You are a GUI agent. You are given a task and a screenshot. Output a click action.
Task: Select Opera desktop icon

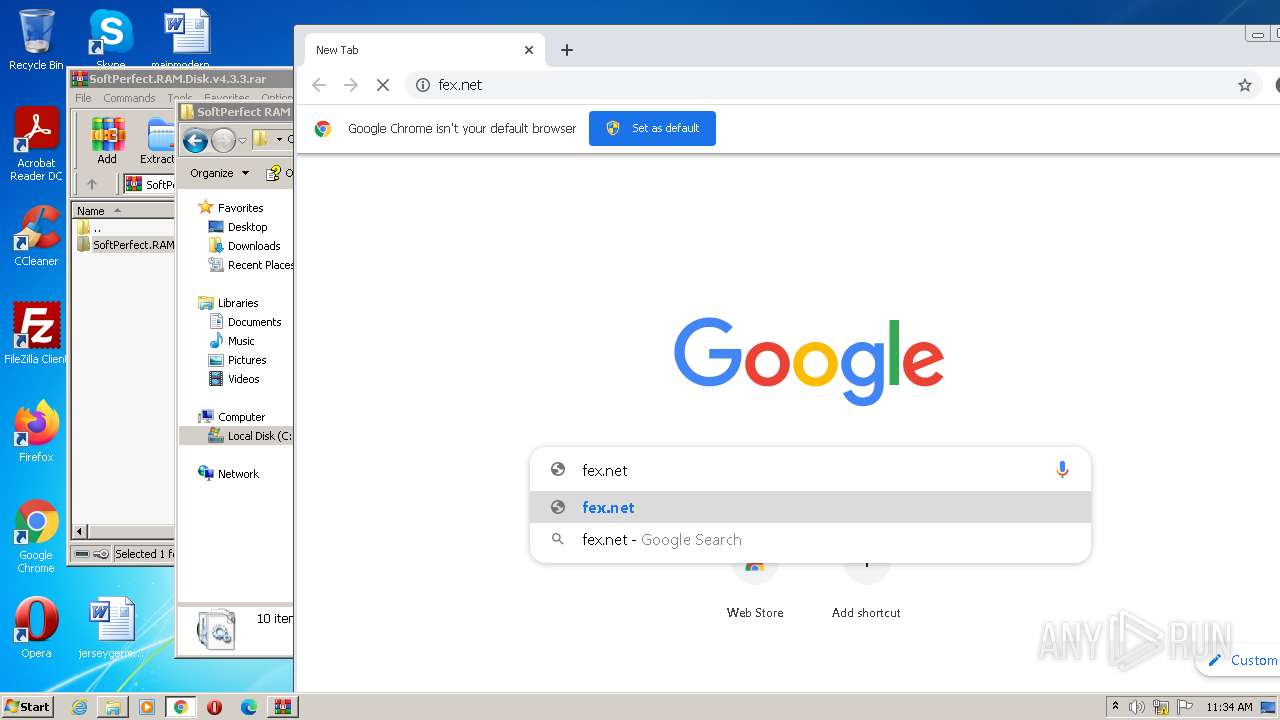[36, 628]
